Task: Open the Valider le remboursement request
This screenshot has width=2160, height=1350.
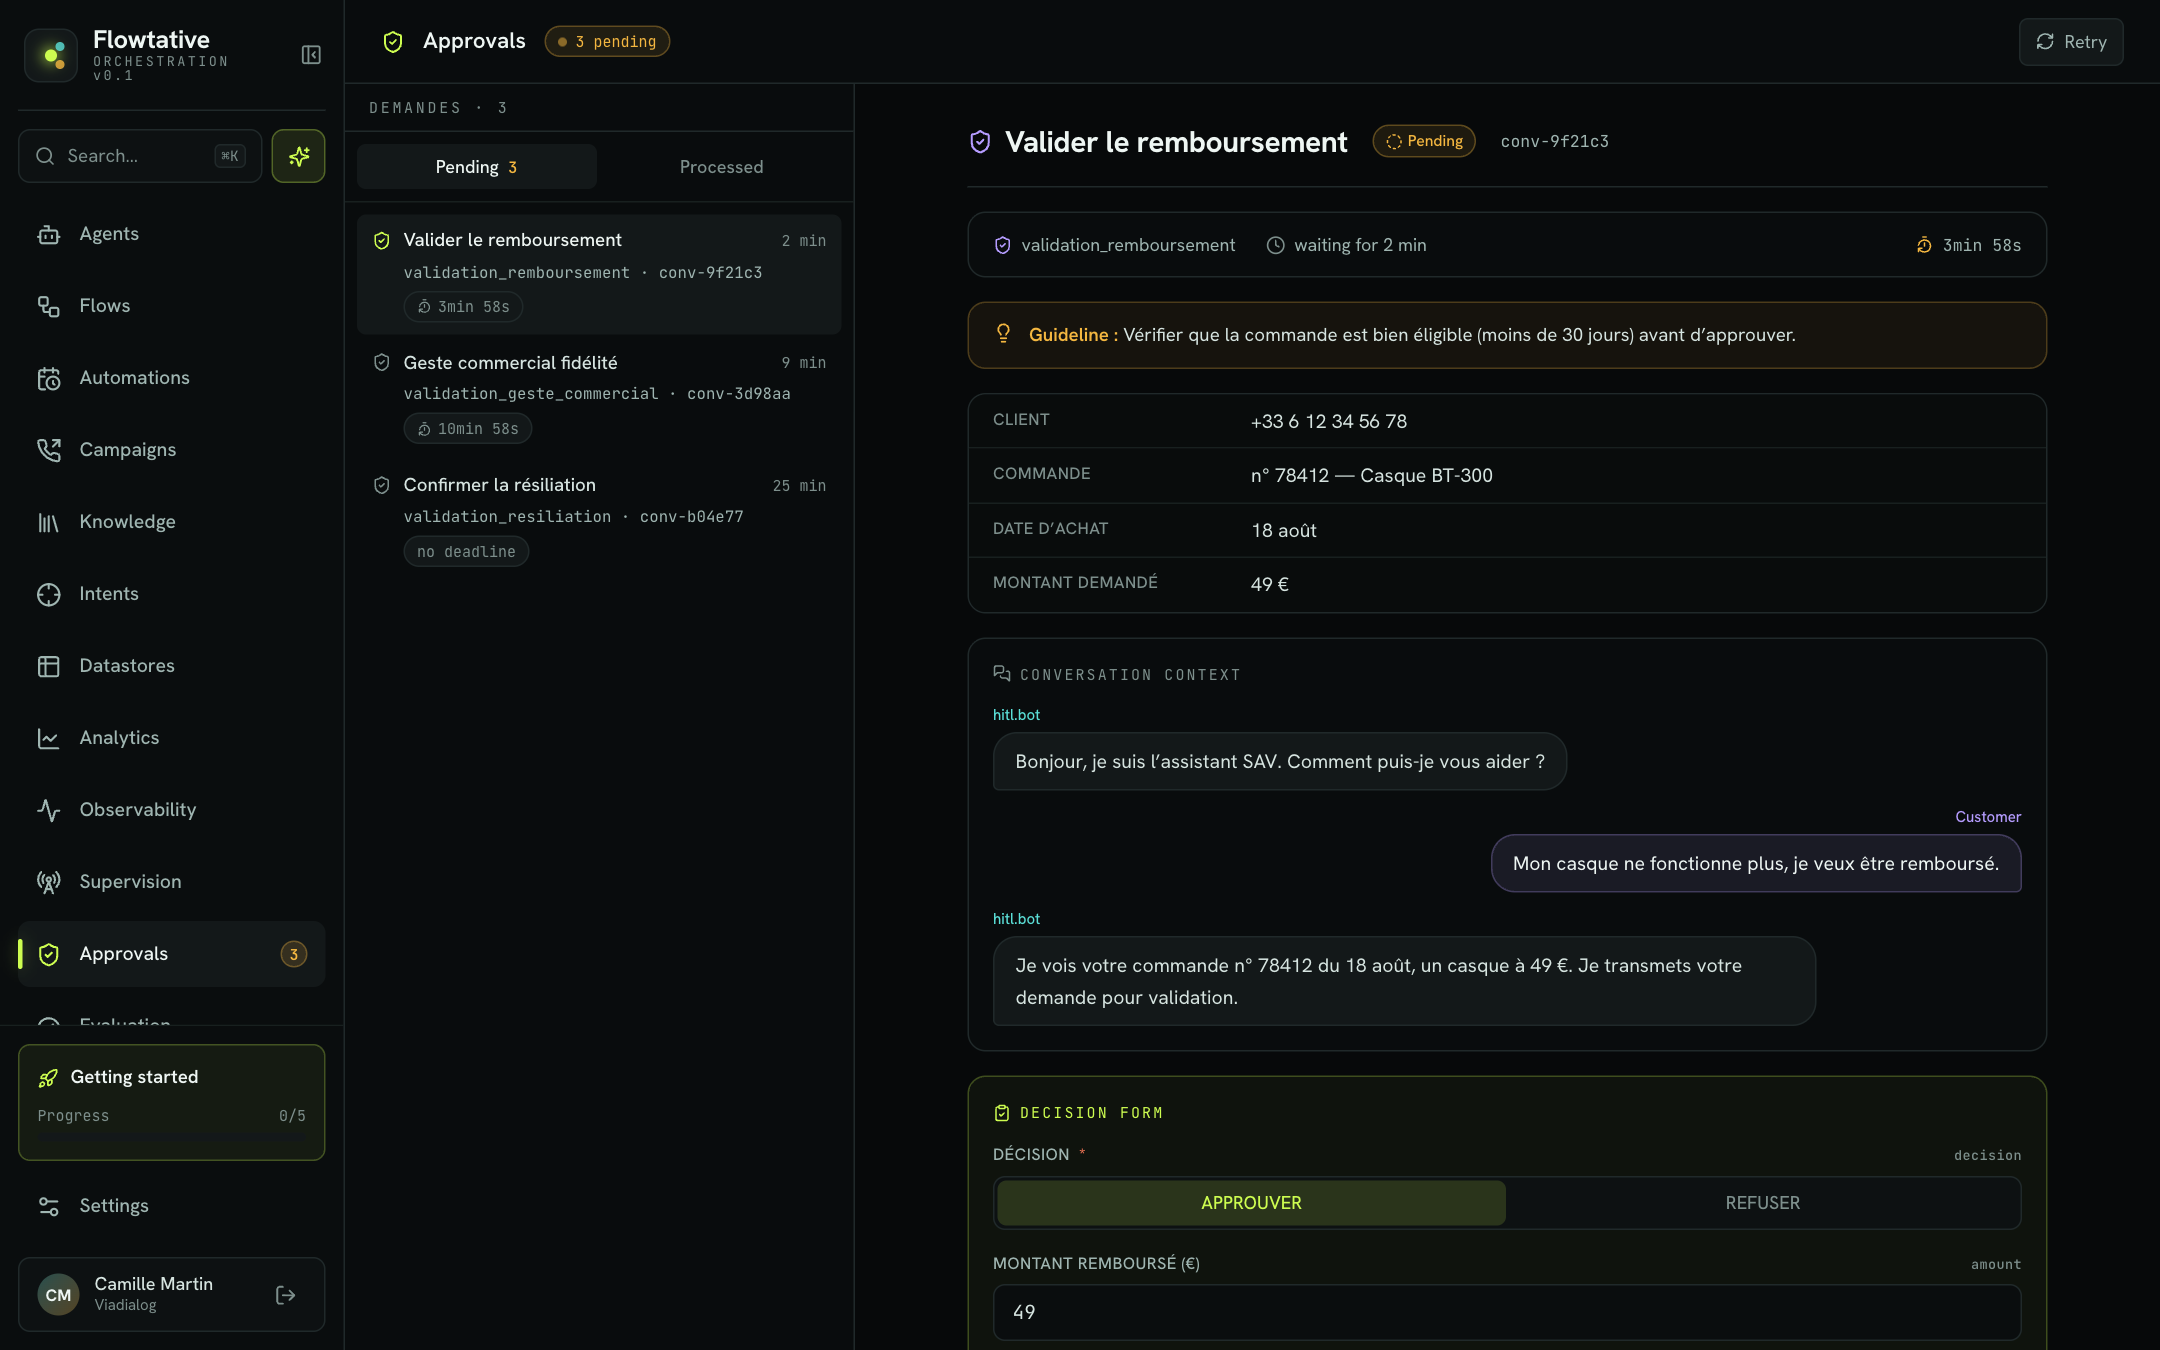Action: 598,274
